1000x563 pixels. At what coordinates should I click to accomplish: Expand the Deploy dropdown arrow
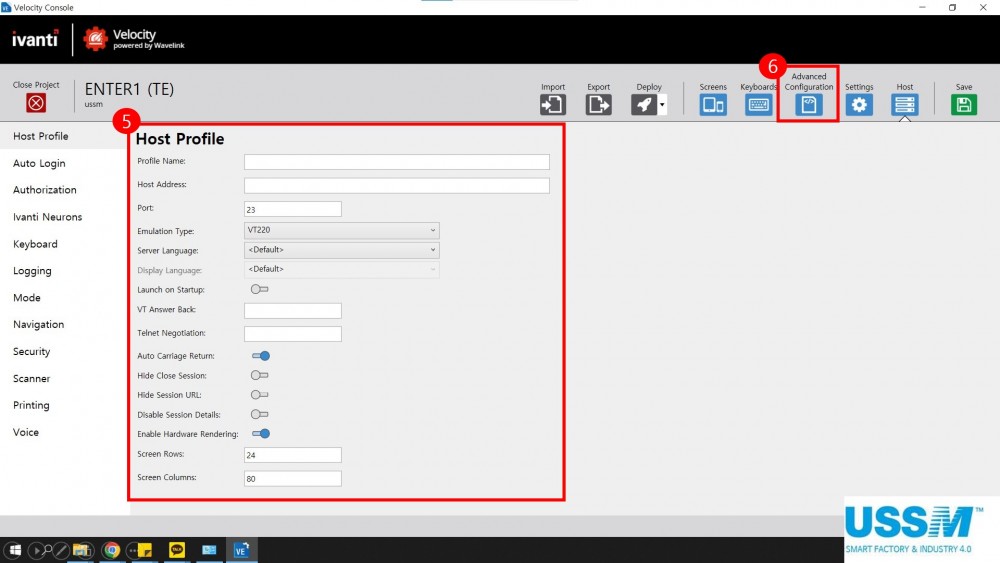[662, 105]
